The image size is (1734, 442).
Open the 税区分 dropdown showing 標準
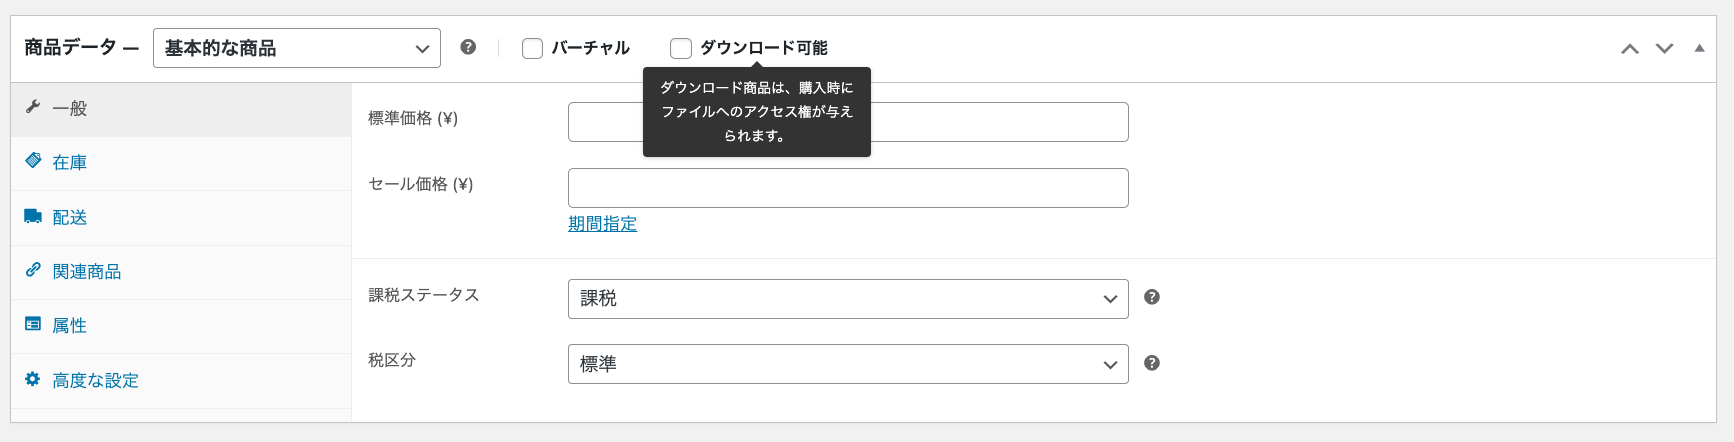tap(847, 364)
